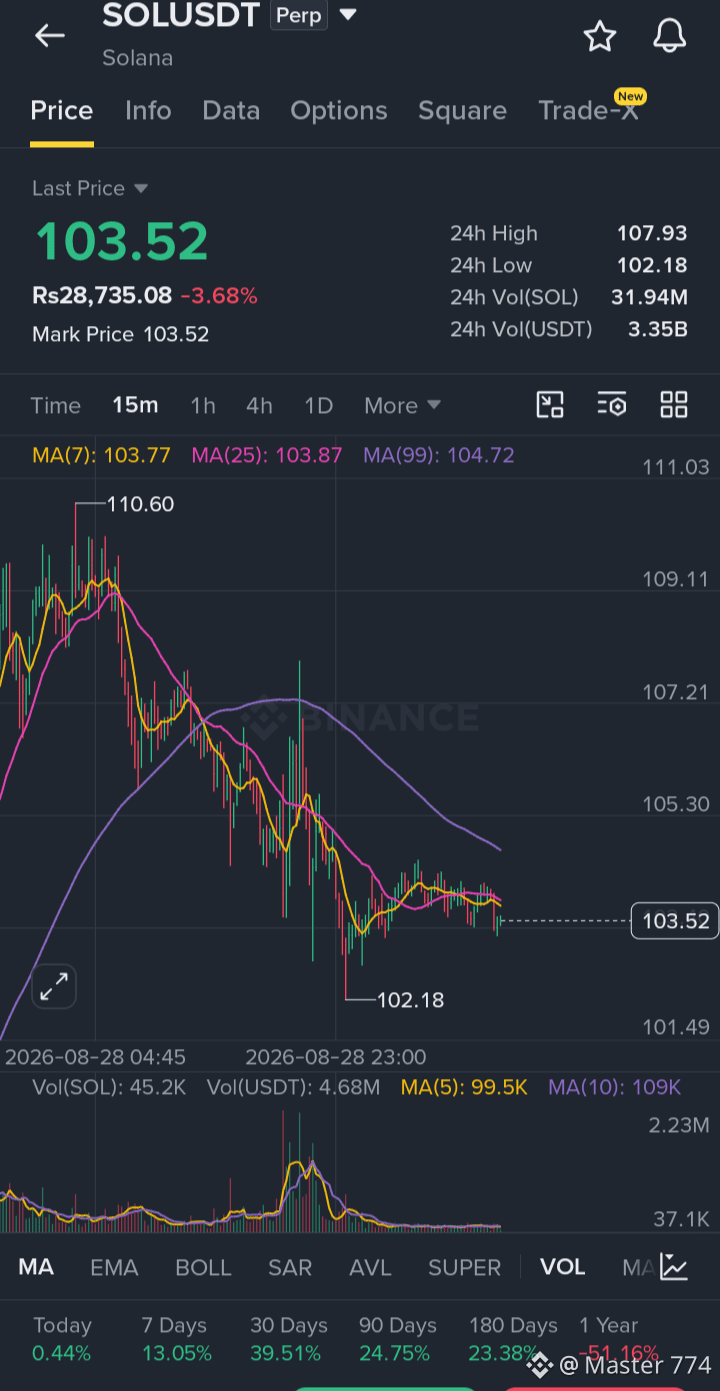Image resolution: width=720 pixels, height=1391 pixels.
Task: Enable the BOLL indicator
Action: click(x=203, y=1267)
